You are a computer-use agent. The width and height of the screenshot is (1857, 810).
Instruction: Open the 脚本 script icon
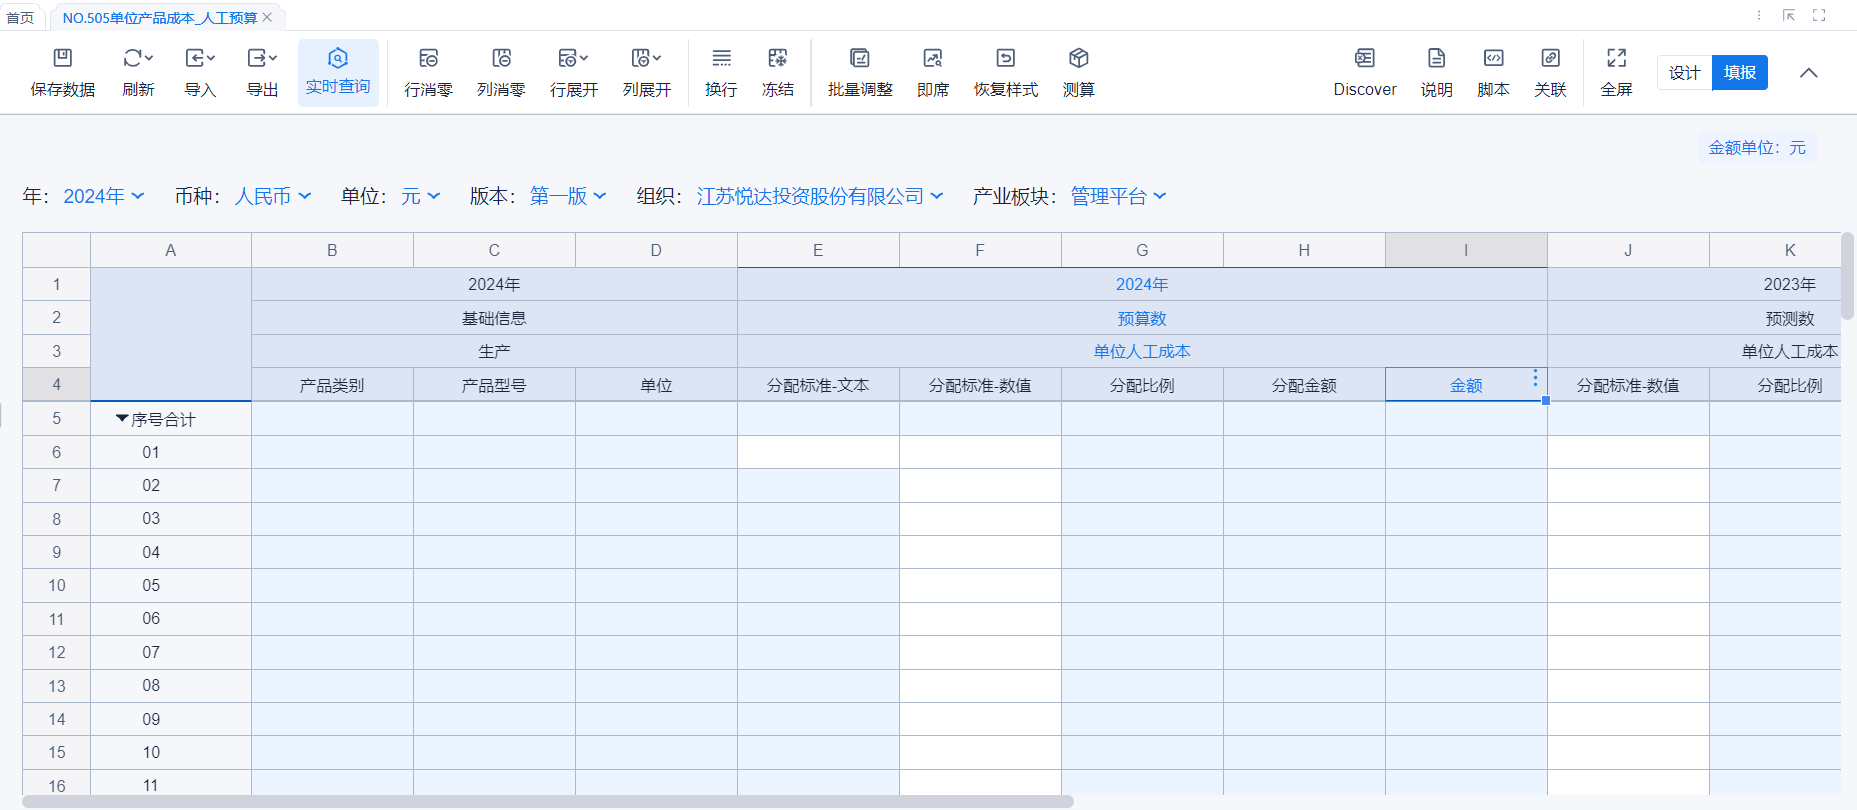click(x=1492, y=59)
